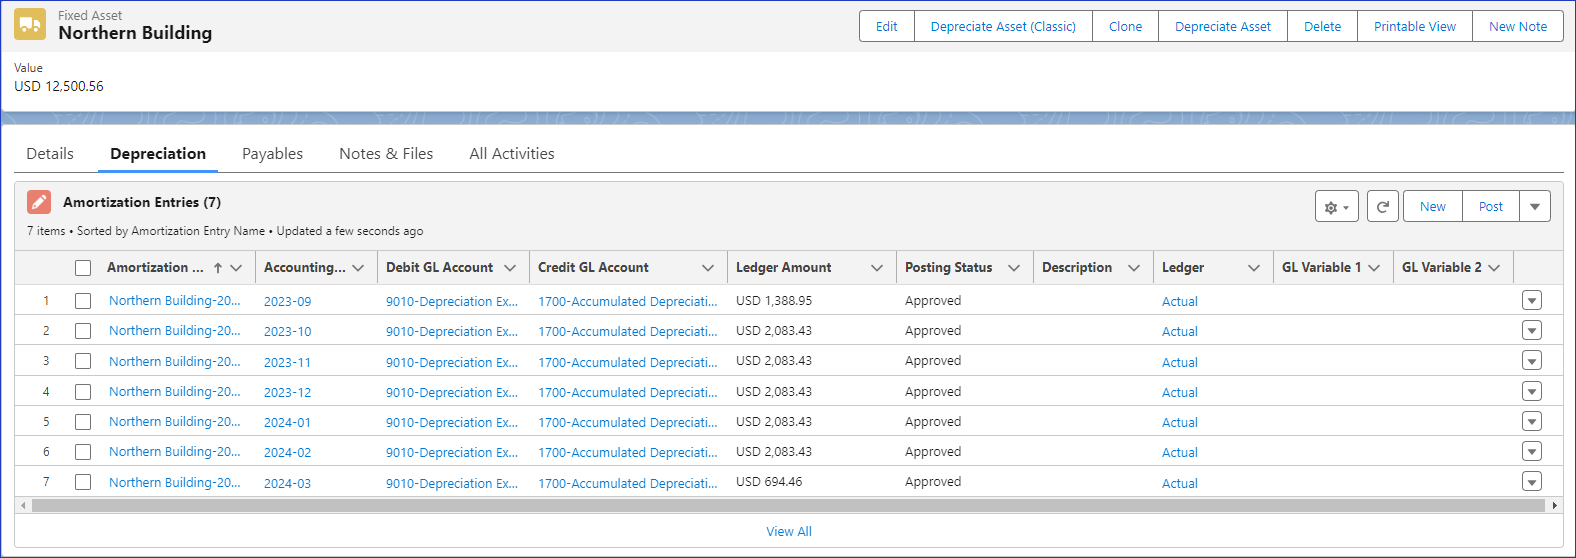This screenshot has width=1576, height=558.
Task: Click the Post button
Action: tap(1491, 207)
